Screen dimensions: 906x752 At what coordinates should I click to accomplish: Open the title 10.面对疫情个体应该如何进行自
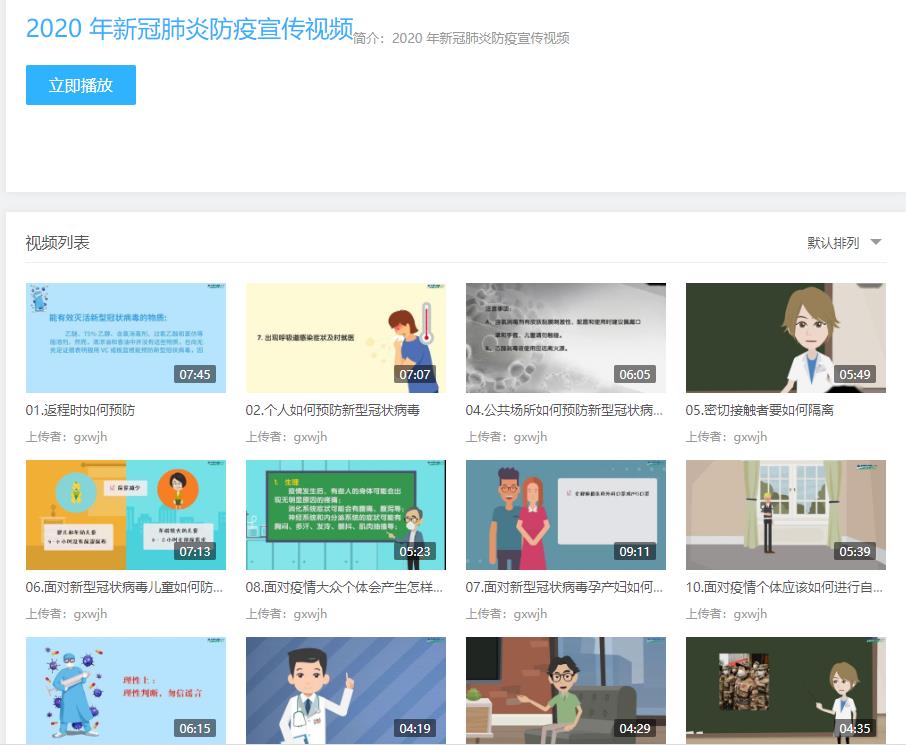(x=784, y=587)
